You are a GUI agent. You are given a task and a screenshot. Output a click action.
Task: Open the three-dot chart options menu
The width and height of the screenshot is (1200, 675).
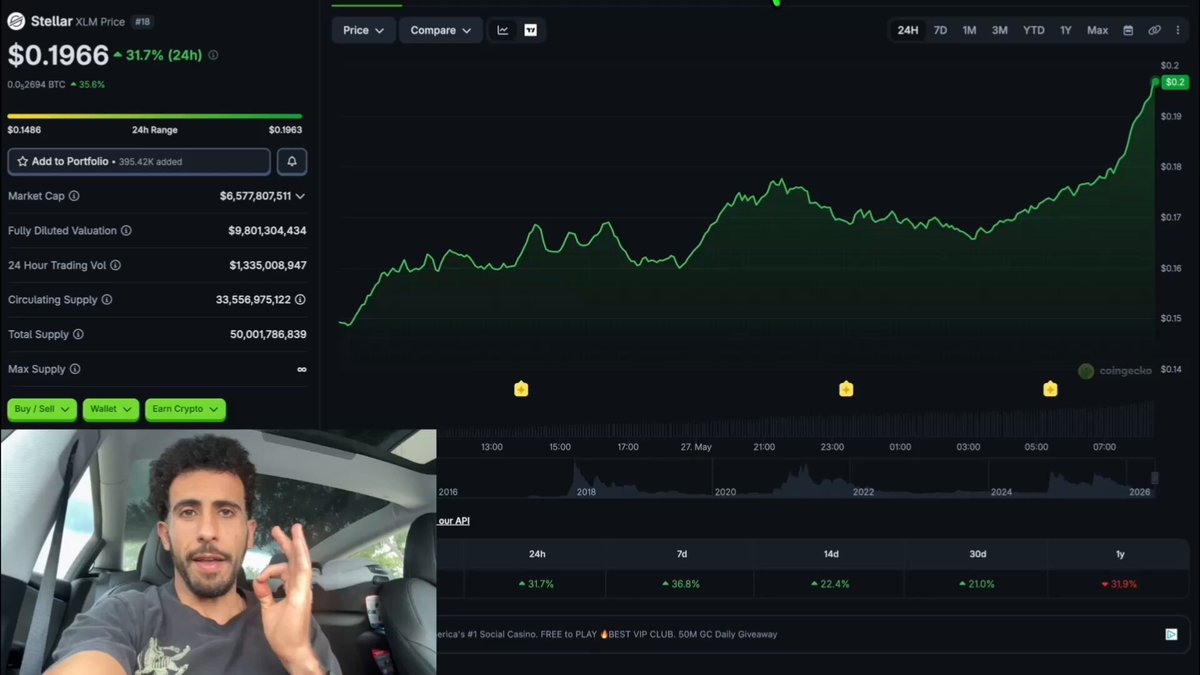[1177, 30]
